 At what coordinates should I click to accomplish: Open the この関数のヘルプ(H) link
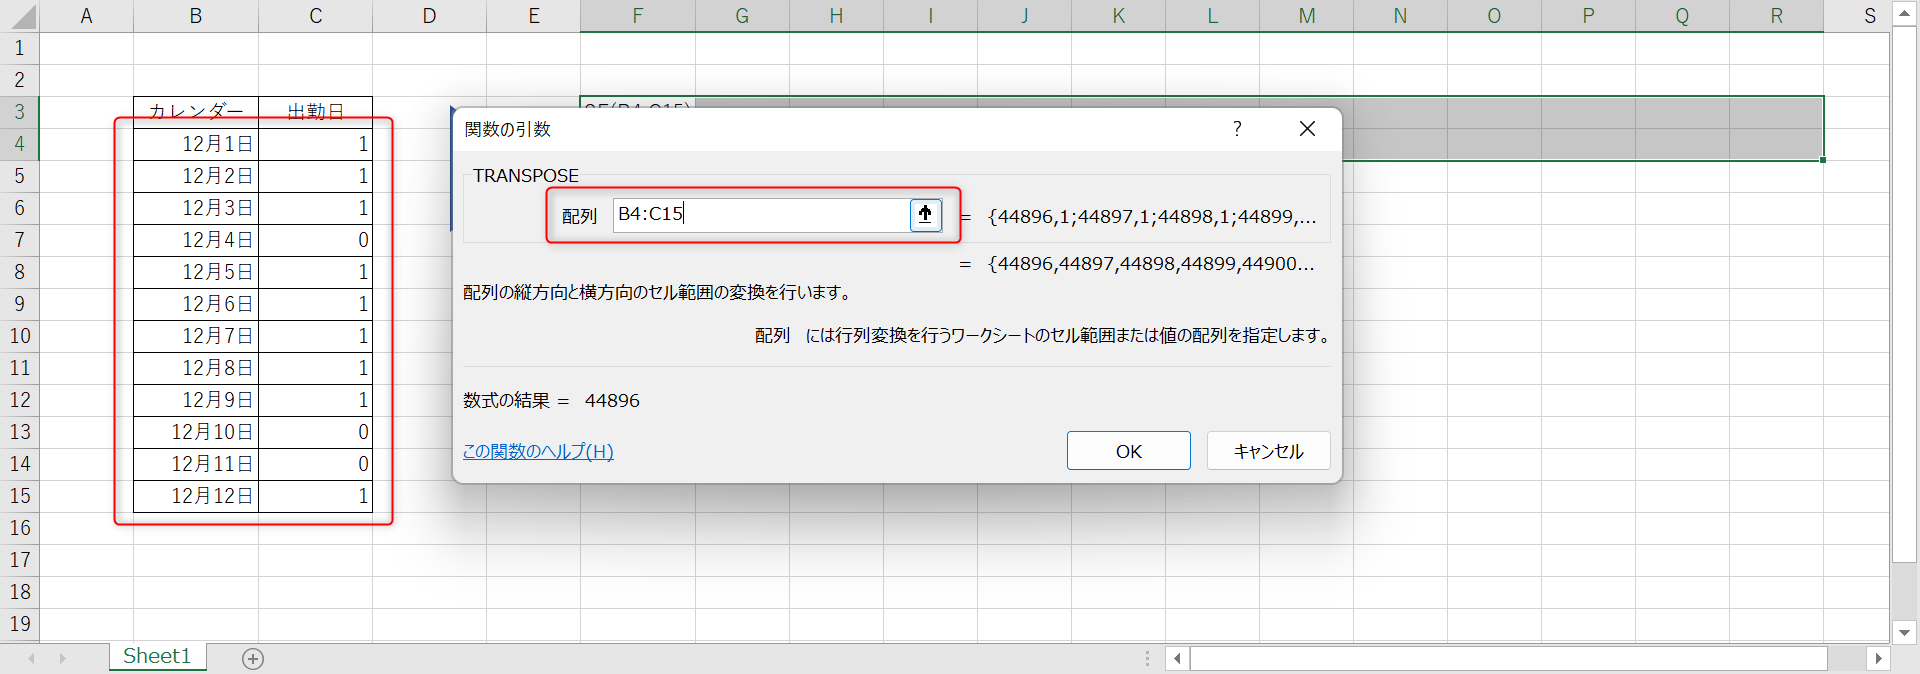pos(538,451)
